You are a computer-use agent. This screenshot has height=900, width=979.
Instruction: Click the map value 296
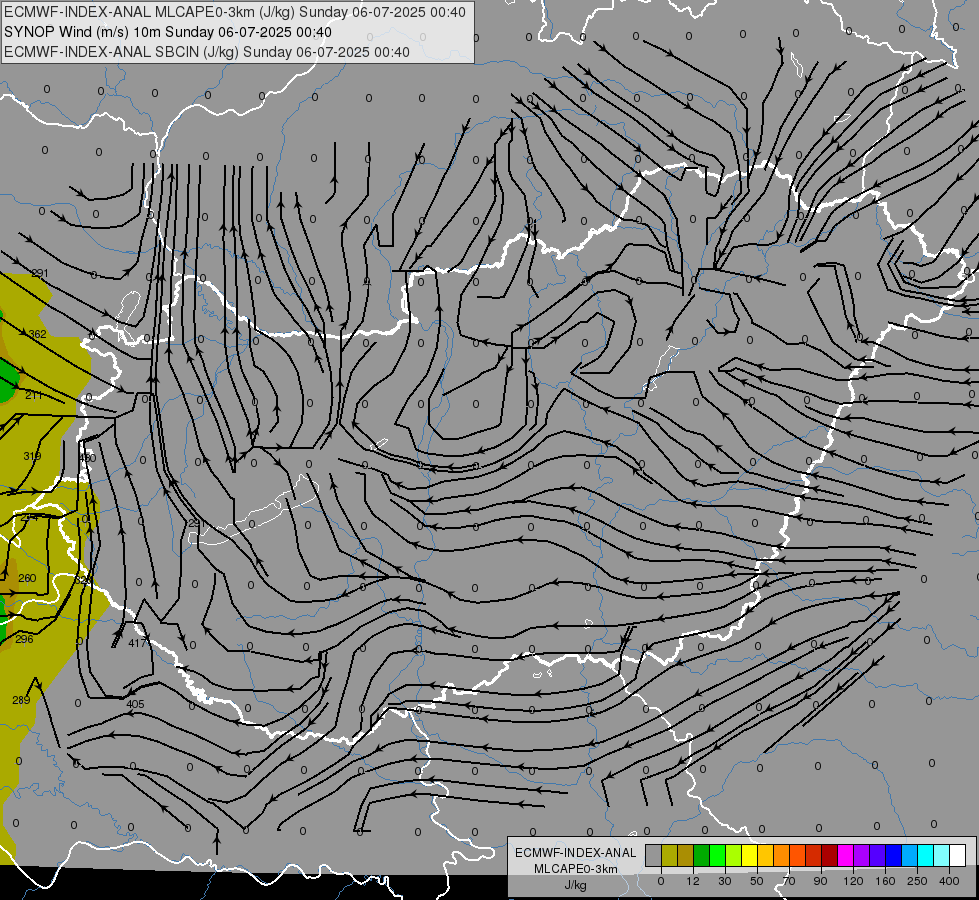pyautogui.click(x=24, y=639)
